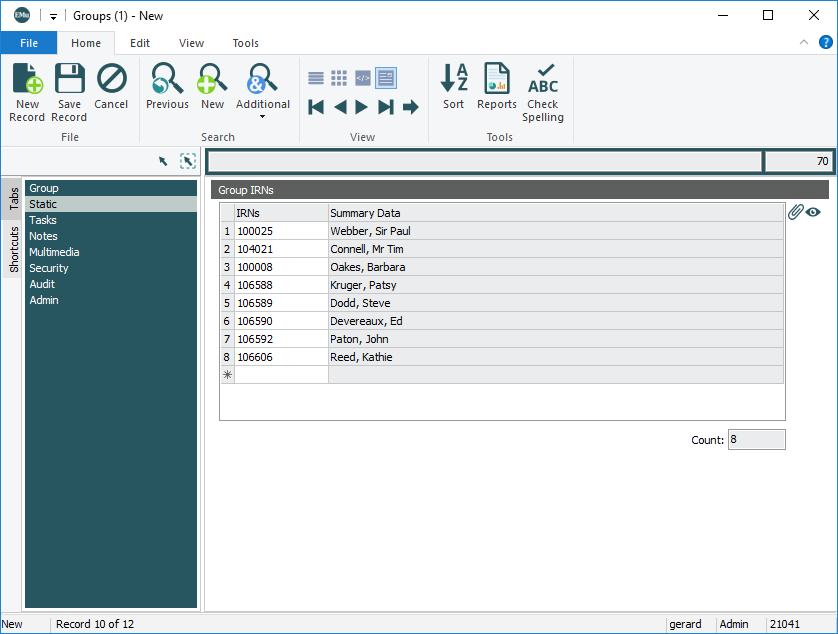838x634 pixels.
Task: Go to the first record
Action: (x=316, y=107)
